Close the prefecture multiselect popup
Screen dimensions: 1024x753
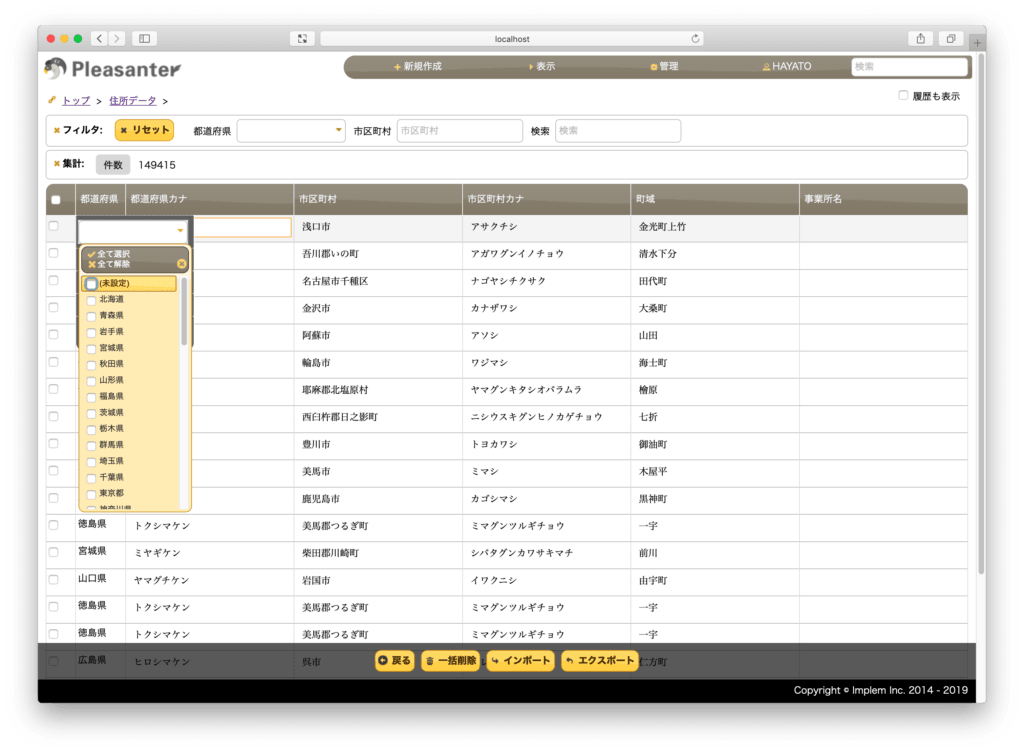(182, 264)
